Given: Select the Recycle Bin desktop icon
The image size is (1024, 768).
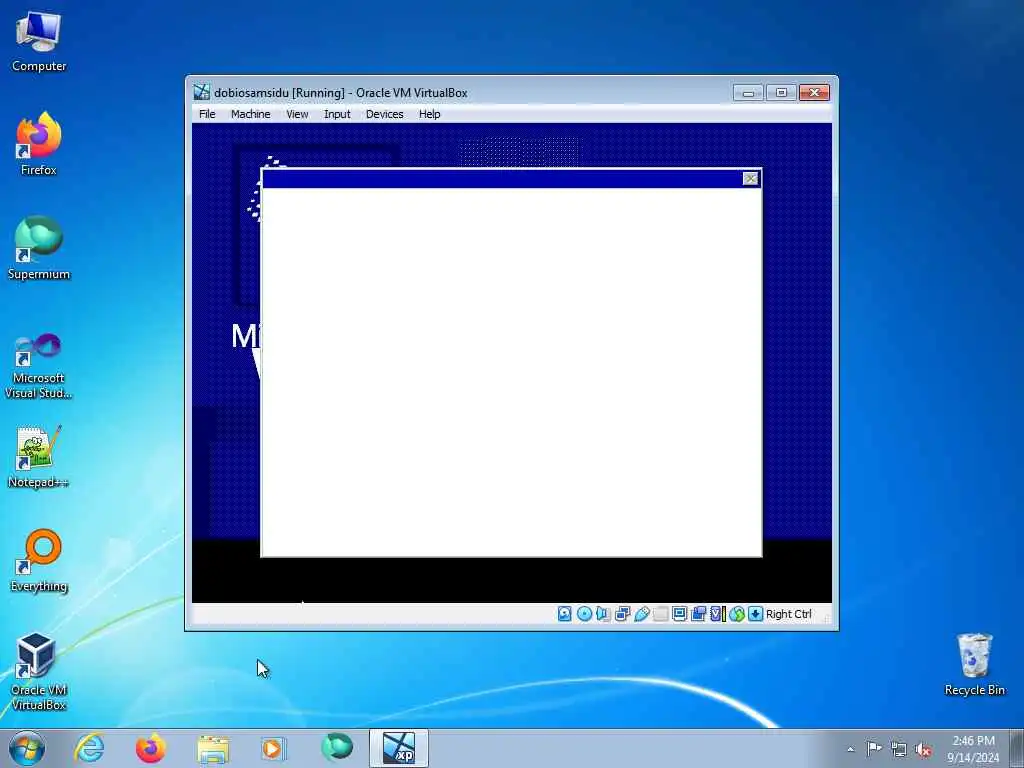Looking at the screenshot, I should click(974, 665).
